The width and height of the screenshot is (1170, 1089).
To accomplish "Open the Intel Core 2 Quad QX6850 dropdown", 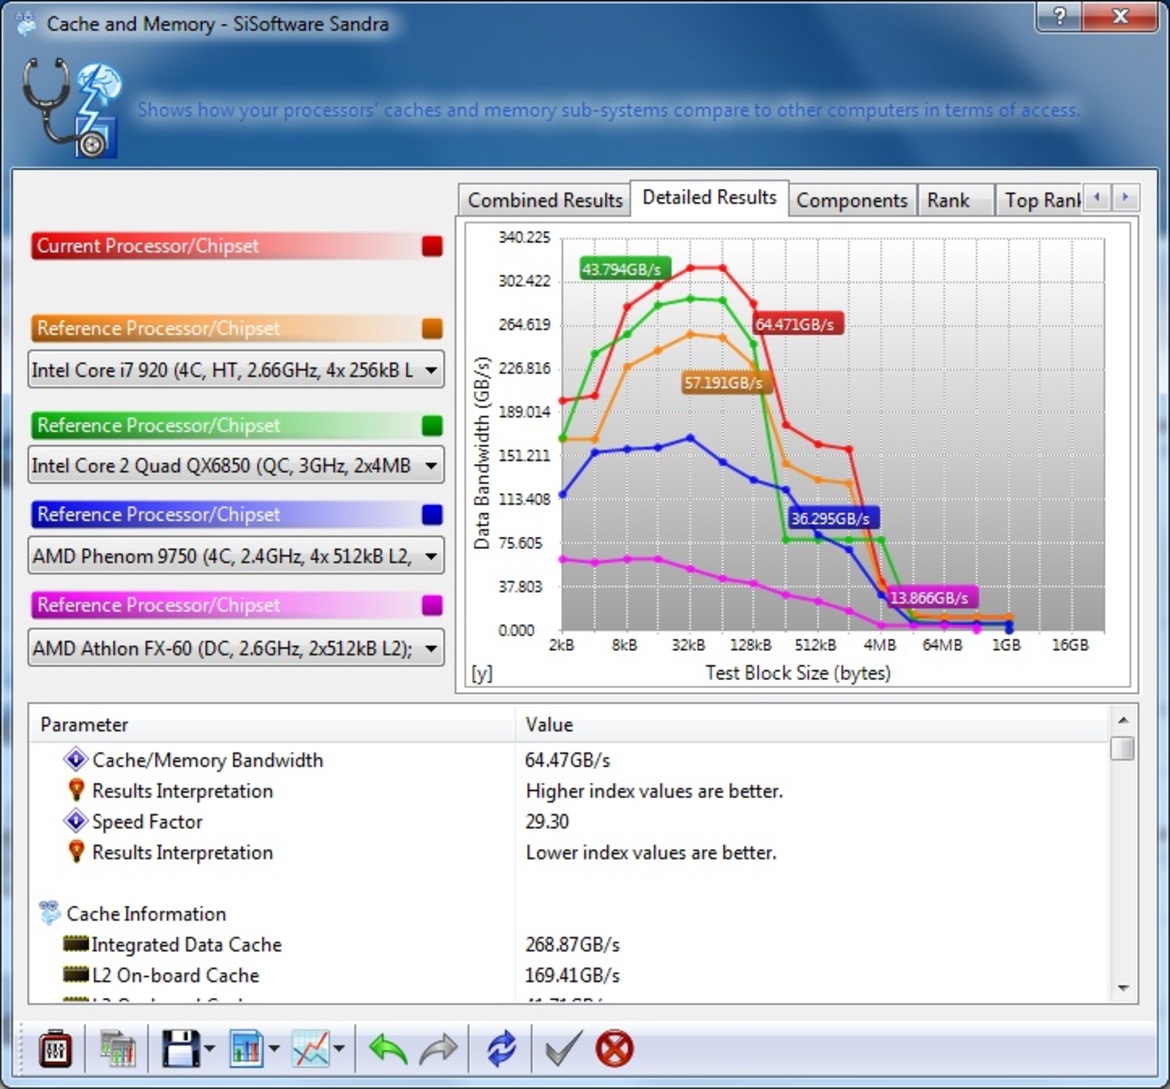I will click(x=236, y=465).
